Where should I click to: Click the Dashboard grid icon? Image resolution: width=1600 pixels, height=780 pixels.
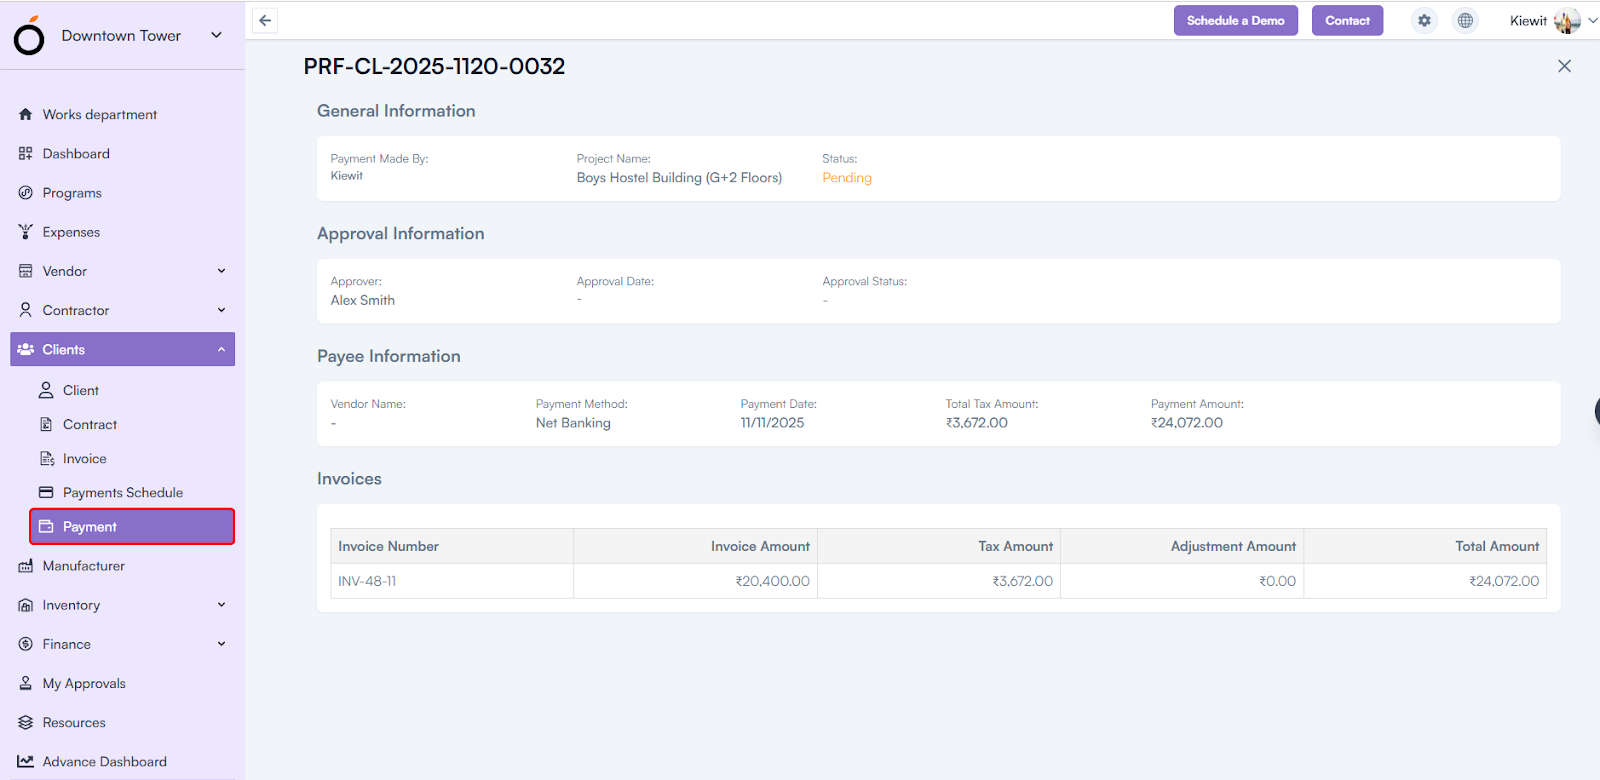pyautogui.click(x=26, y=153)
